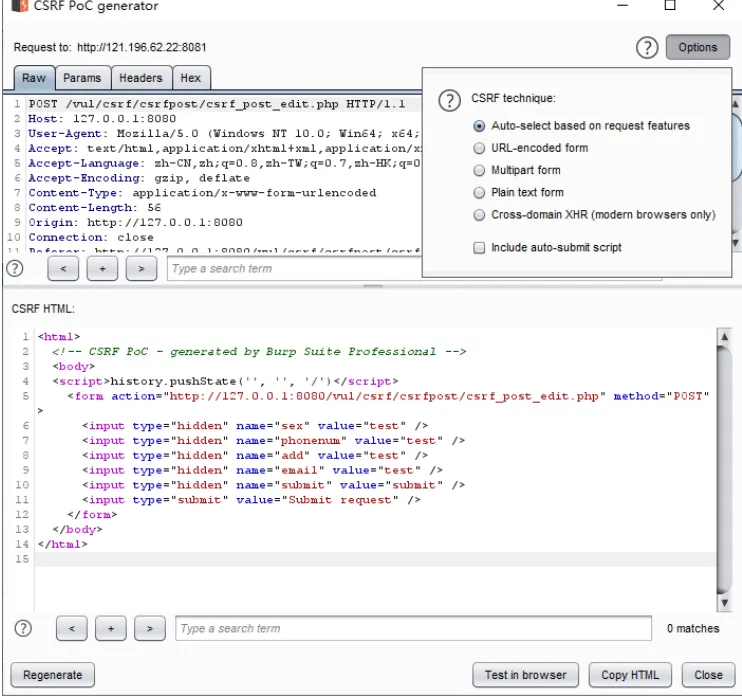Go to next match in request search
The image size is (742, 696).
click(x=141, y=269)
